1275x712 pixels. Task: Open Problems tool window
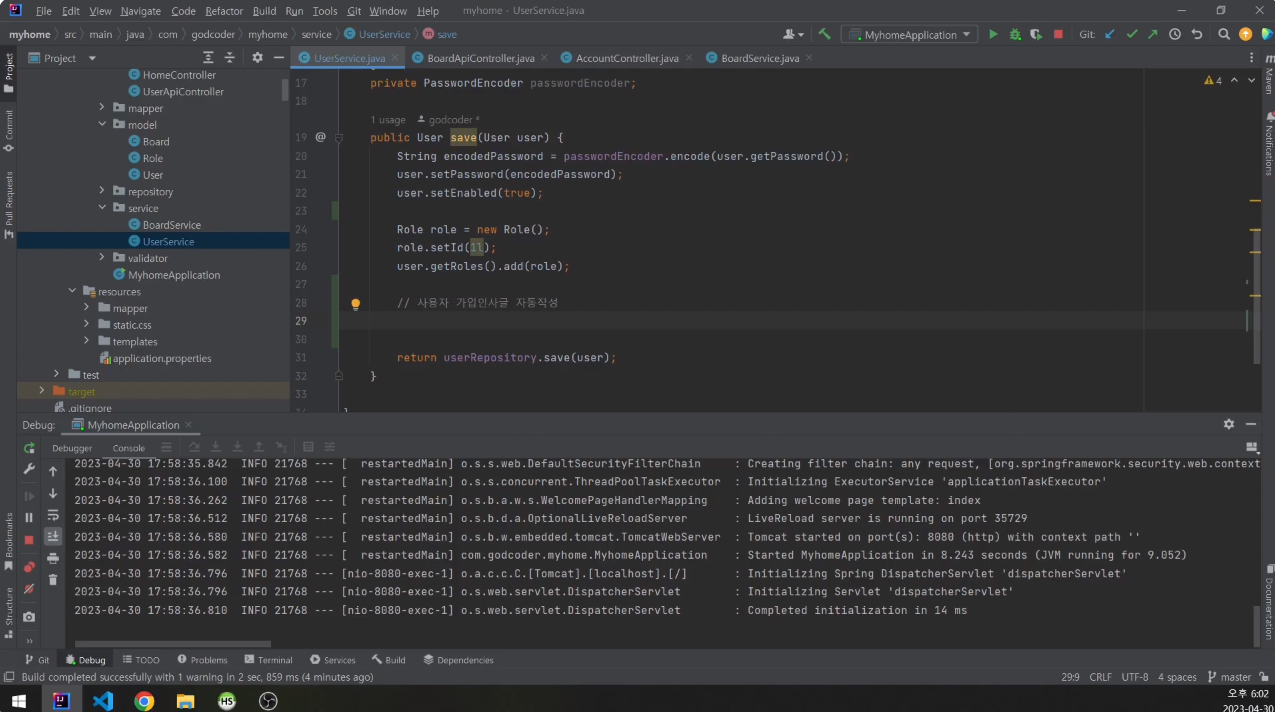coord(202,660)
